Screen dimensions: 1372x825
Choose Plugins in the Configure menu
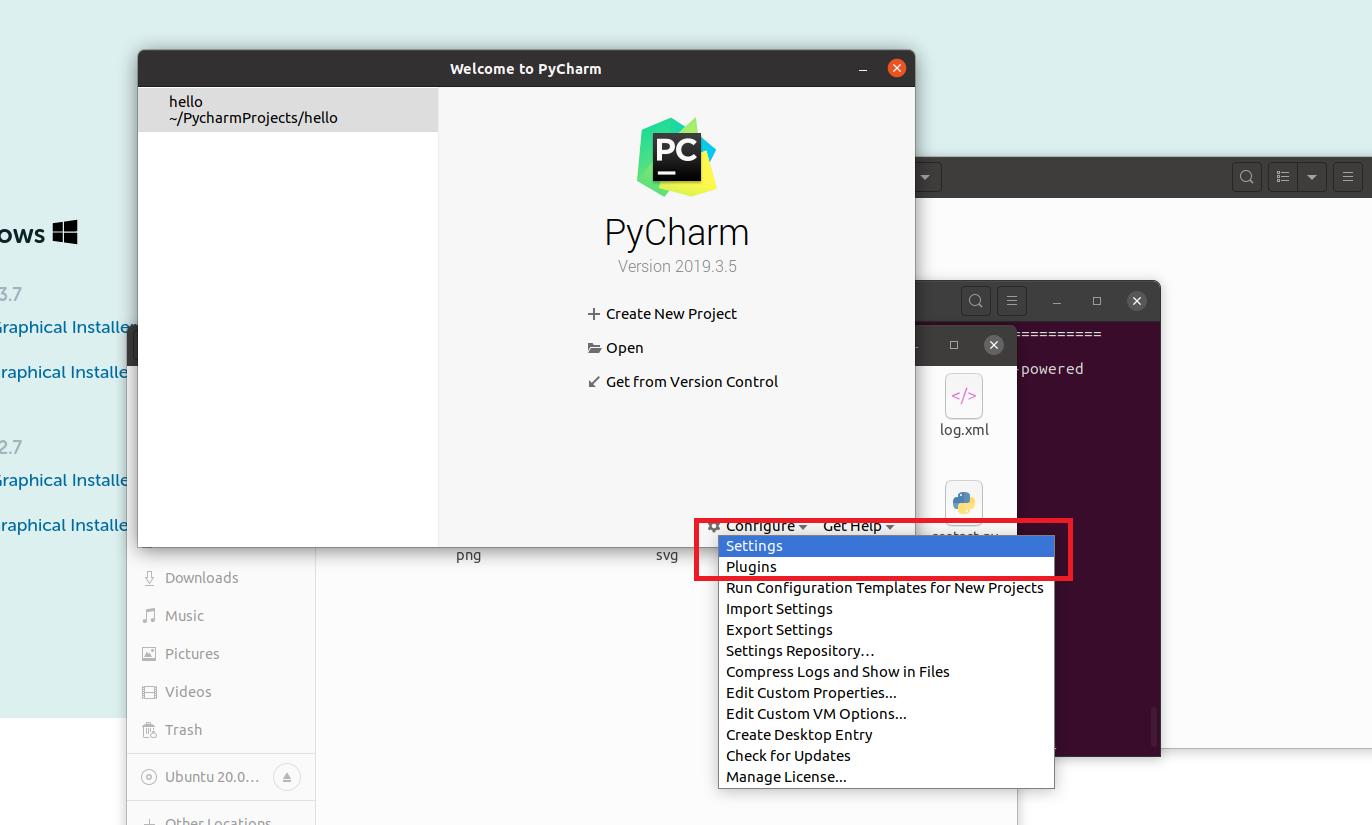(751, 566)
